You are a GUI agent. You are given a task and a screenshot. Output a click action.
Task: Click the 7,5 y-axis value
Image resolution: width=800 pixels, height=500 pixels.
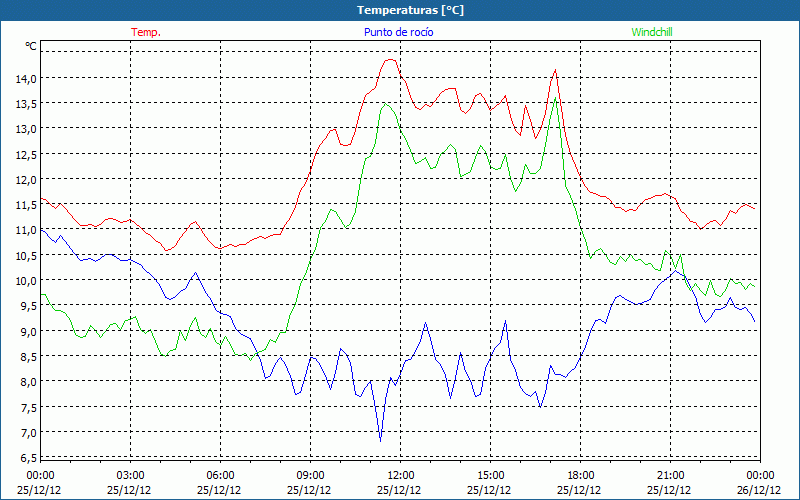click(29, 407)
